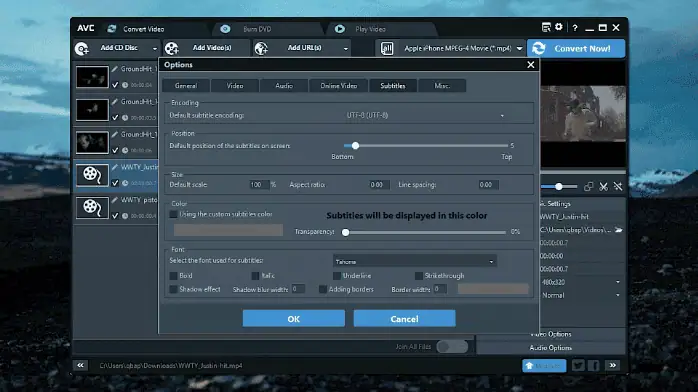Enable Using the custom subtitles color checkbox
The height and width of the screenshot is (392, 698).
tap(174, 214)
